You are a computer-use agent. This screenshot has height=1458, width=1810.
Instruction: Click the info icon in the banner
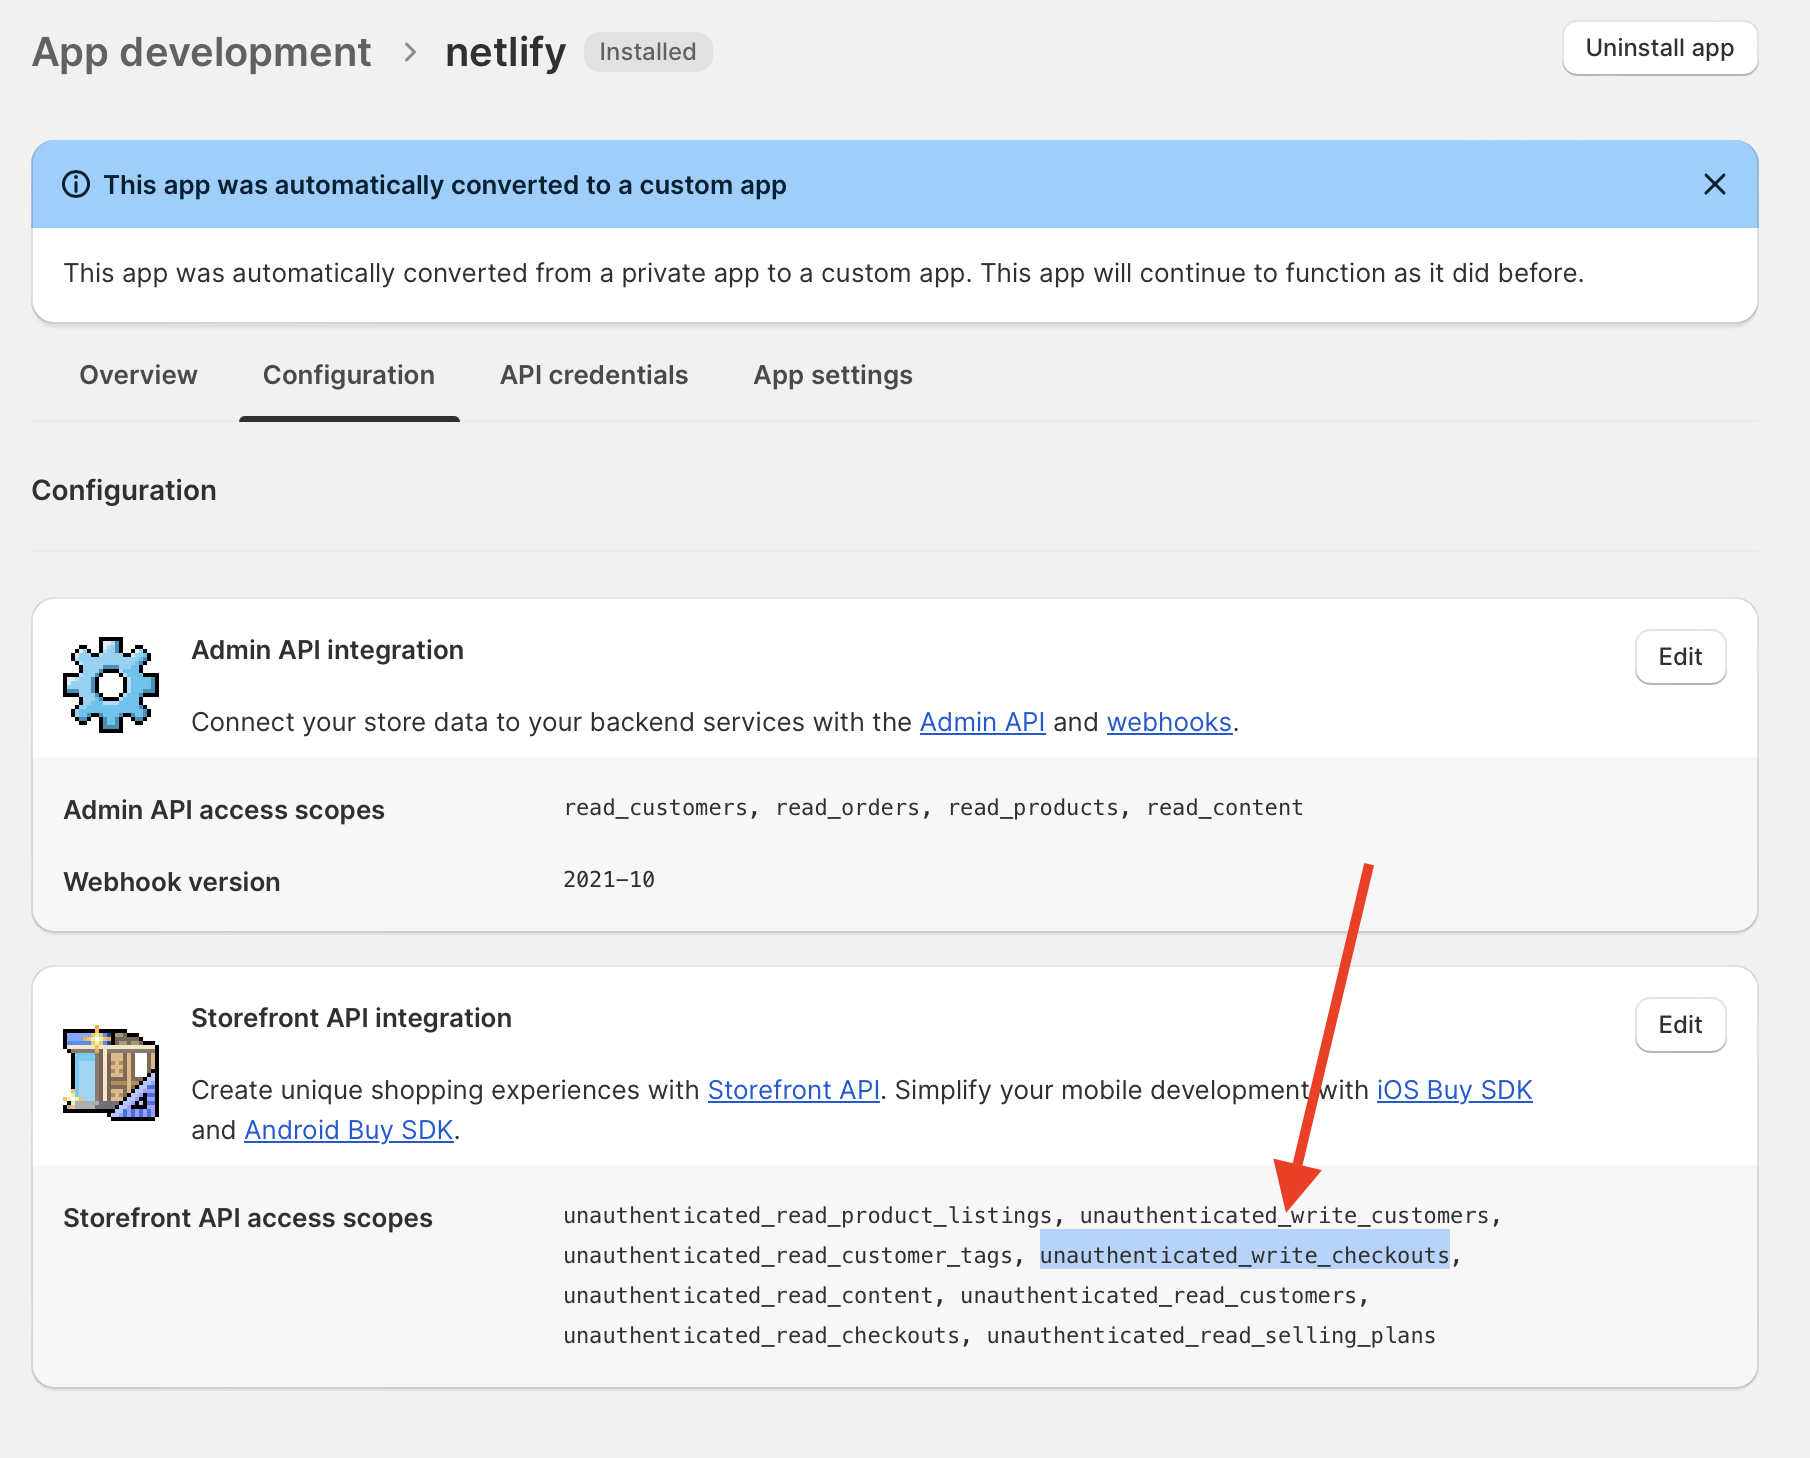[76, 185]
